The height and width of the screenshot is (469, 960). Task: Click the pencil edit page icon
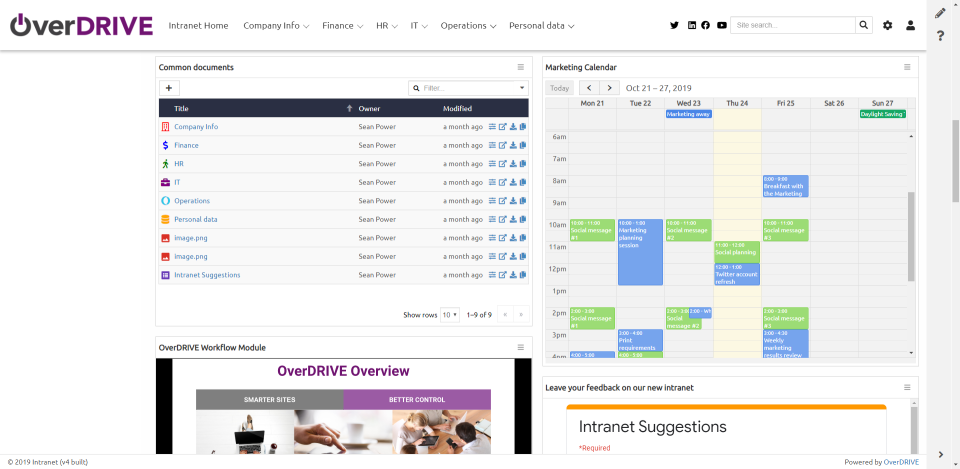coord(941,13)
